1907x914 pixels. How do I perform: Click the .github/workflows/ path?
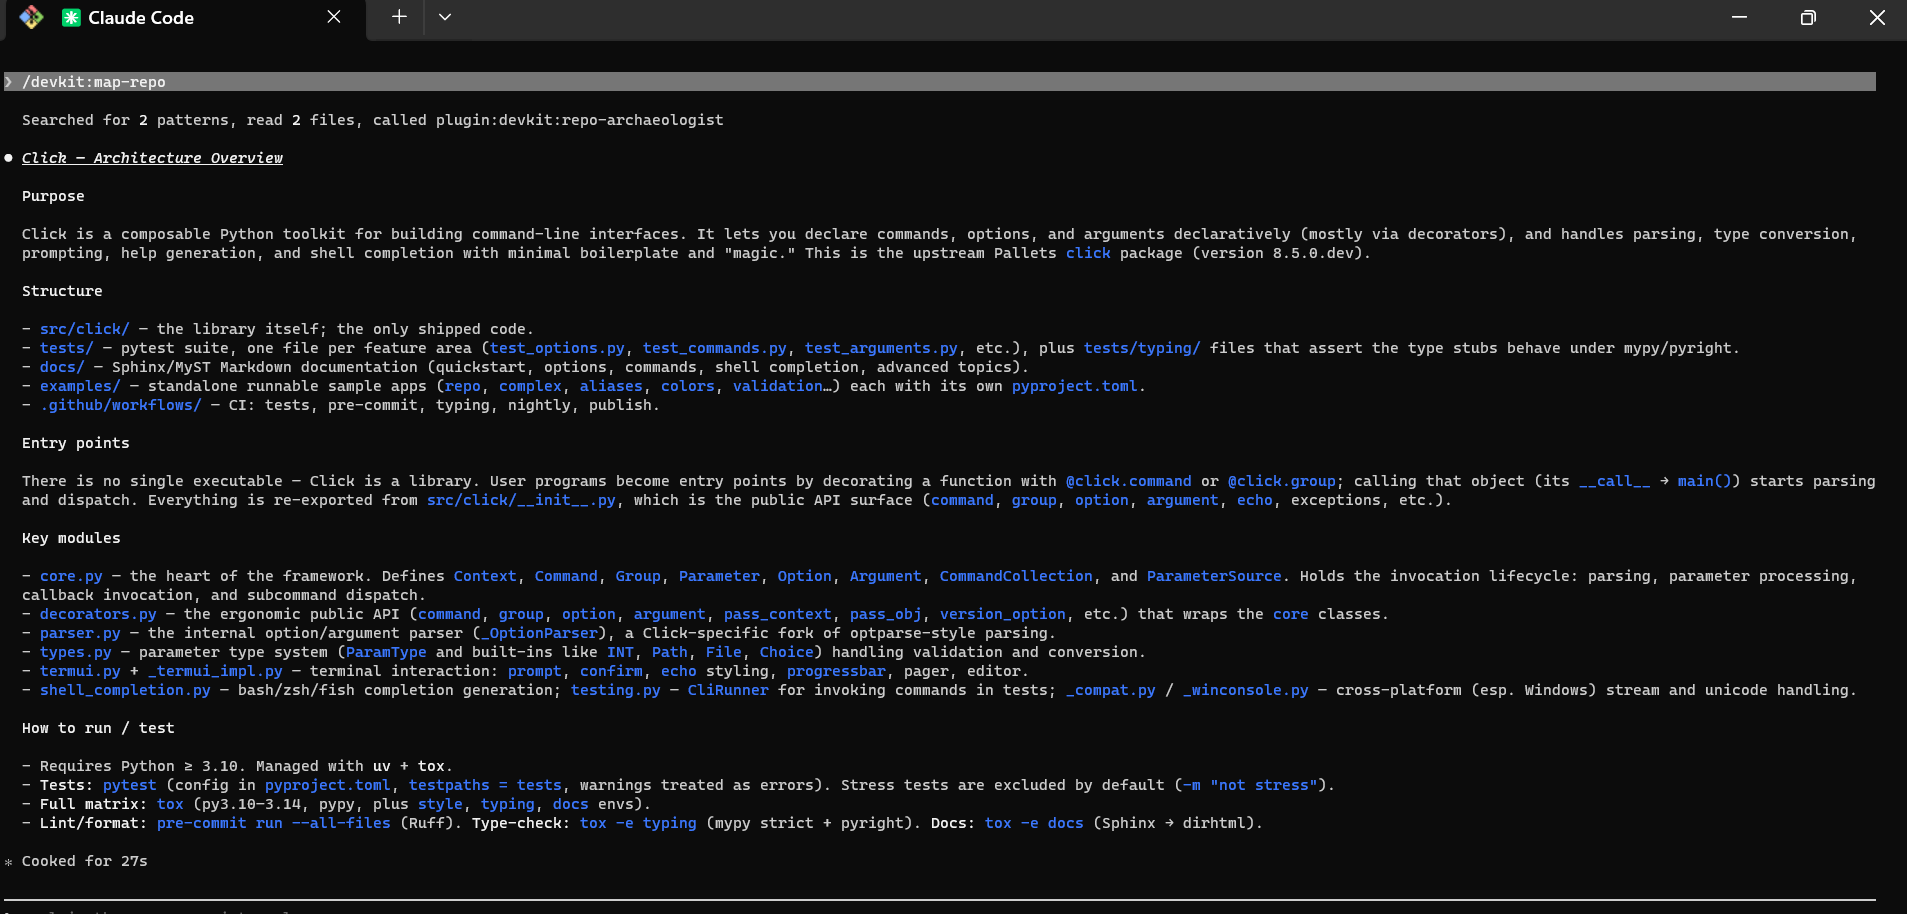[x=120, y=405]
